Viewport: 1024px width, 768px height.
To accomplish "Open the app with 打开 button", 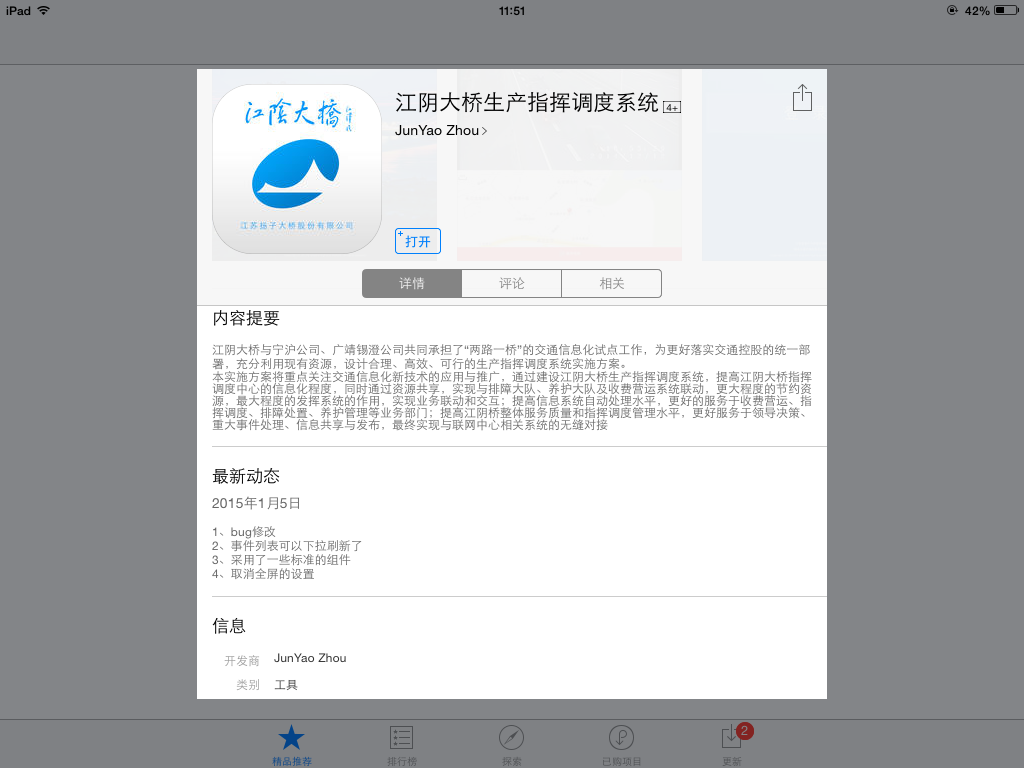I will point(418,241).
